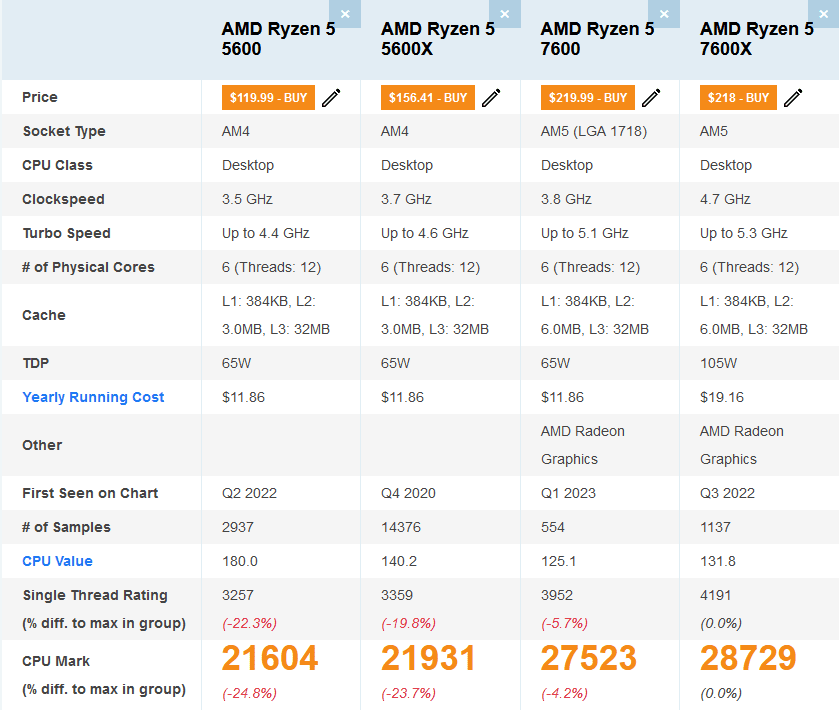
Task: Edit price pencil icon for Ryzen 5 7600X
Action: click(x=793, y=98)
